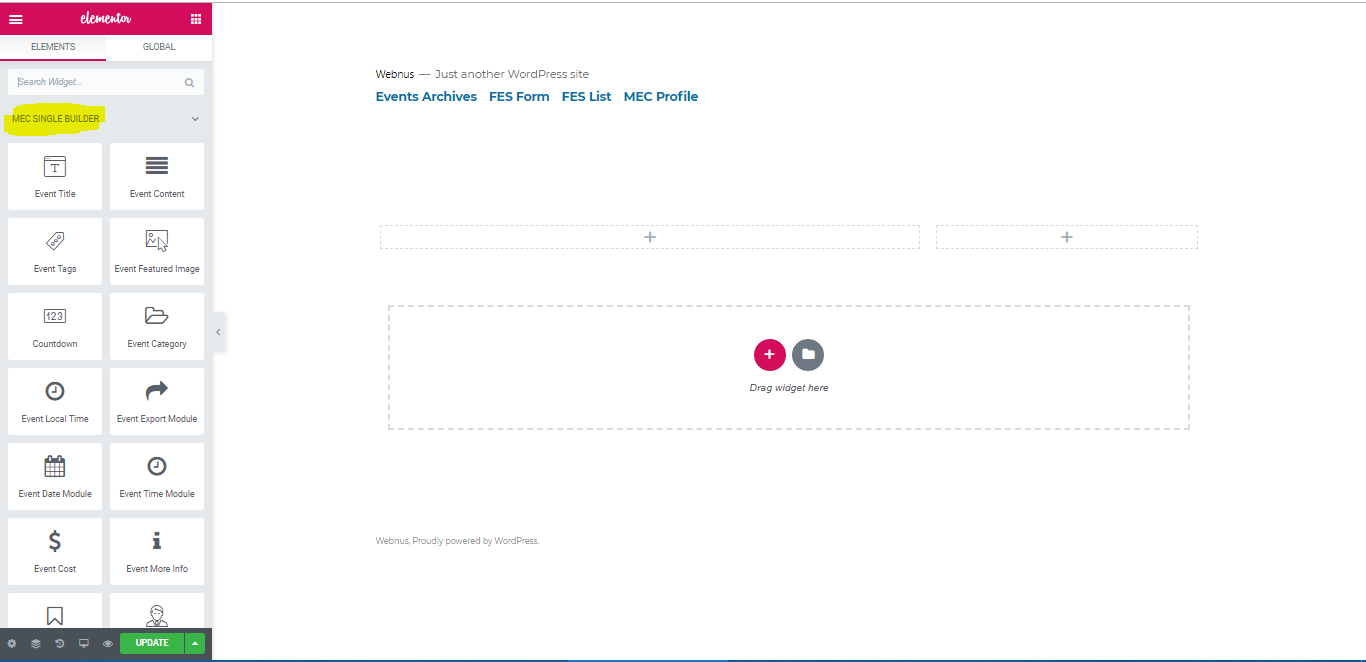Open the widgets grid icon in header
The image size is (1366, 662).
coord(195,18)
